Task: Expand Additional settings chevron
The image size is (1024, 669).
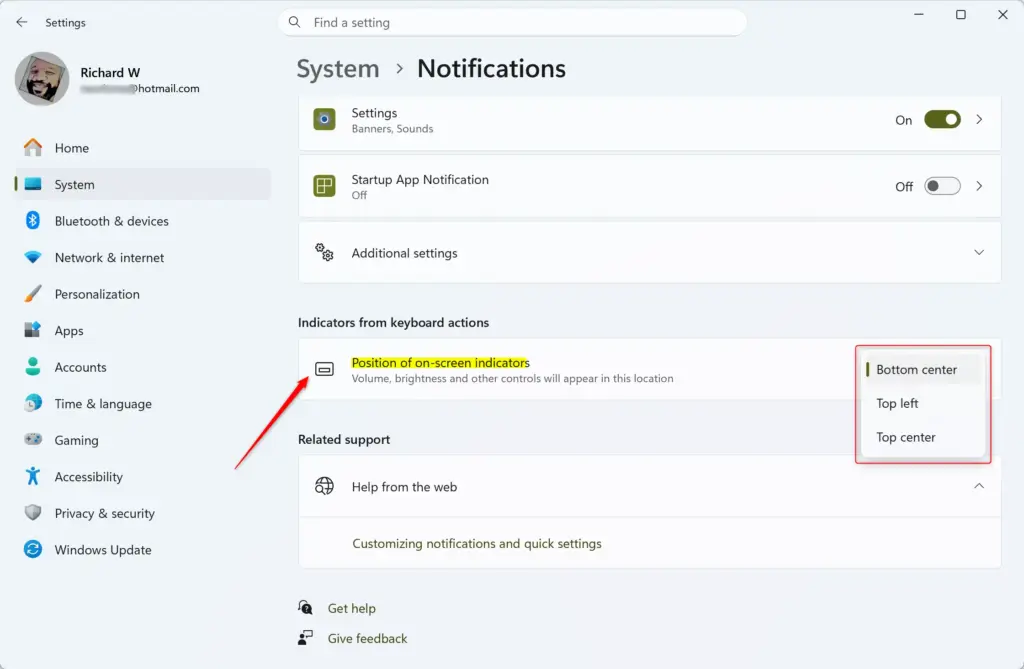Action: (979, 252)
